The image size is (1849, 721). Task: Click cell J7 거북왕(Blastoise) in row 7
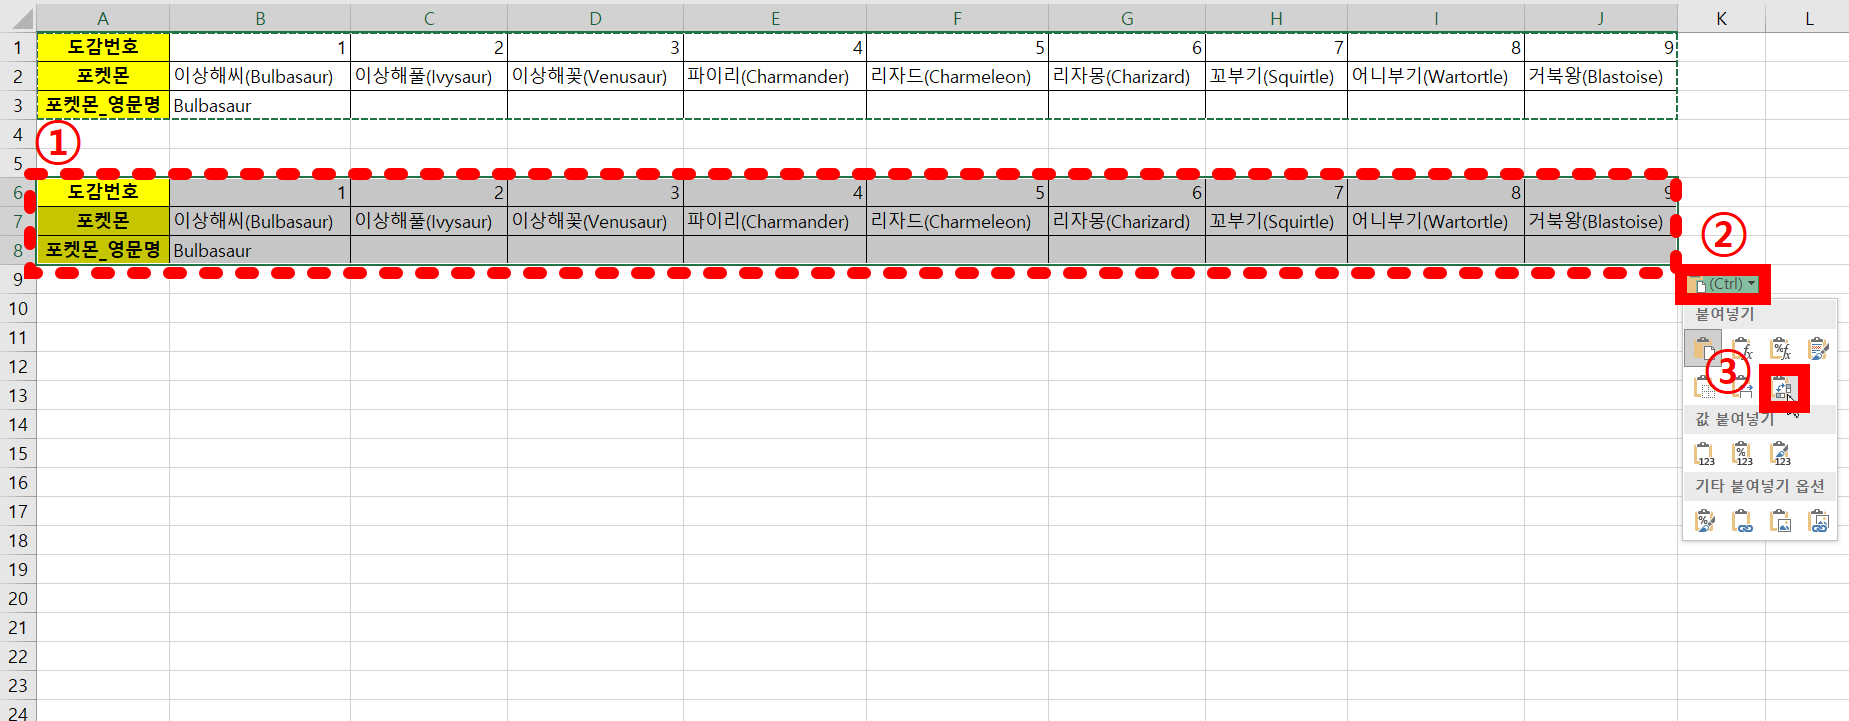coord(1601,221)
